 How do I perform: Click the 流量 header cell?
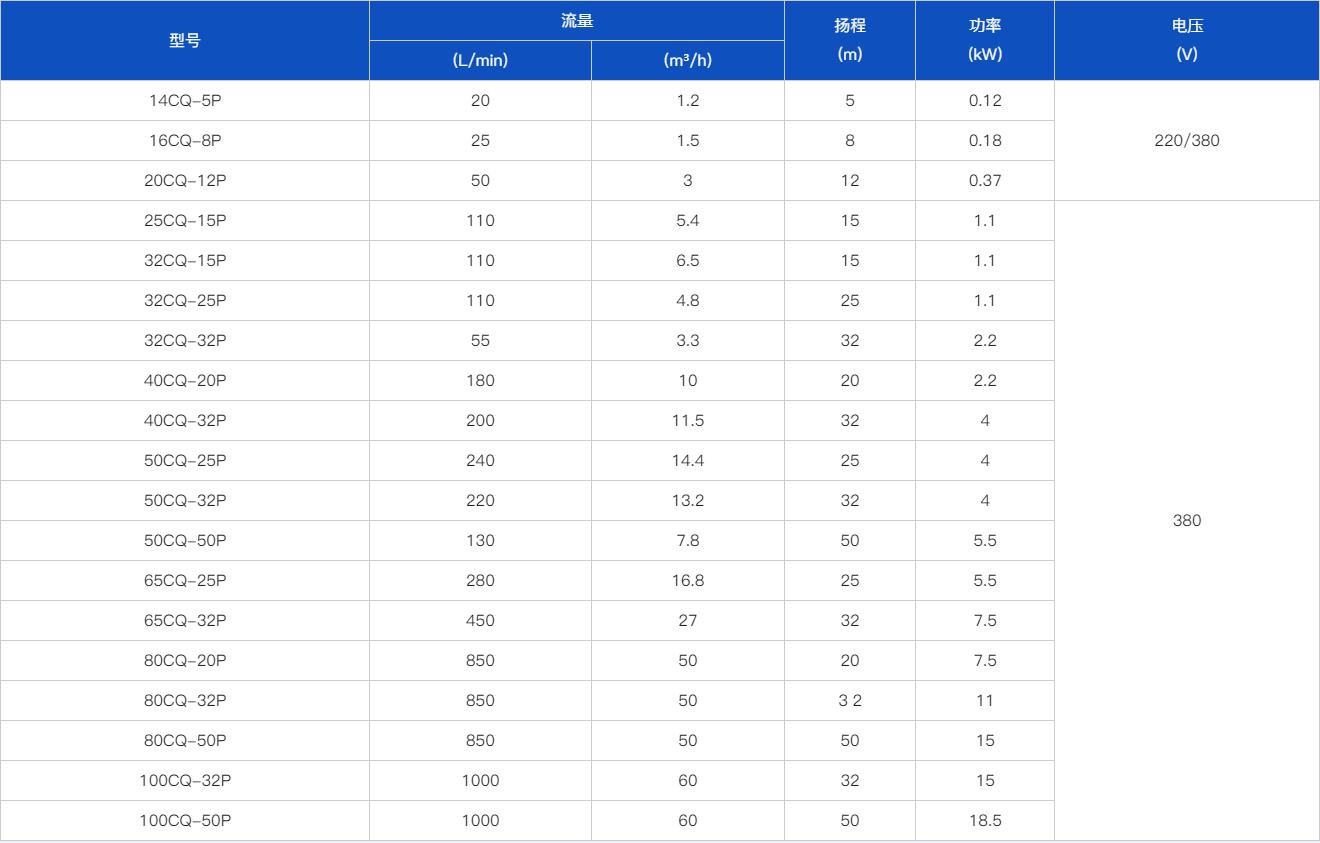tap(577, 21)
